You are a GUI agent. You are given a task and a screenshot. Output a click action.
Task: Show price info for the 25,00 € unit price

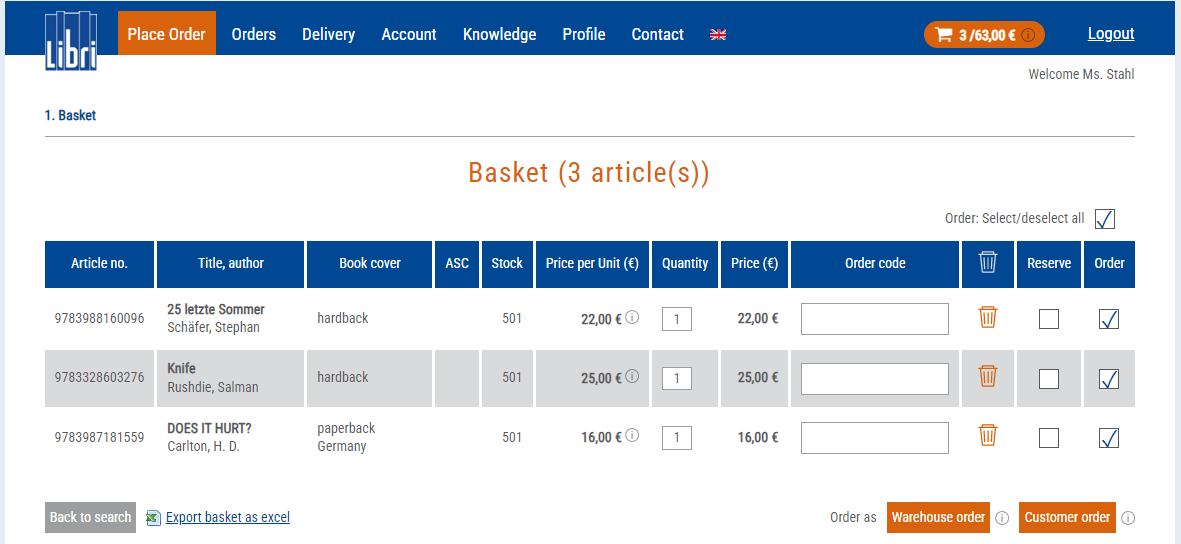tap(633, 376)
